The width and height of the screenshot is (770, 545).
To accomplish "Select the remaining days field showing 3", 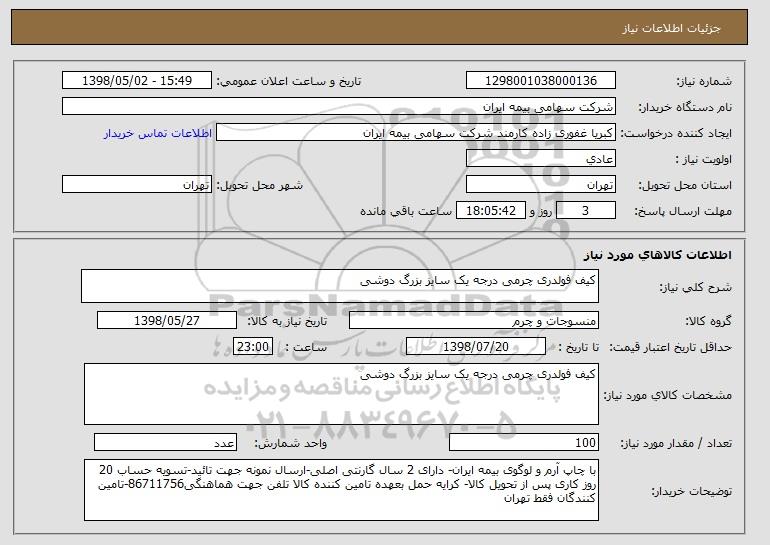I will click(x=585, y=211).
